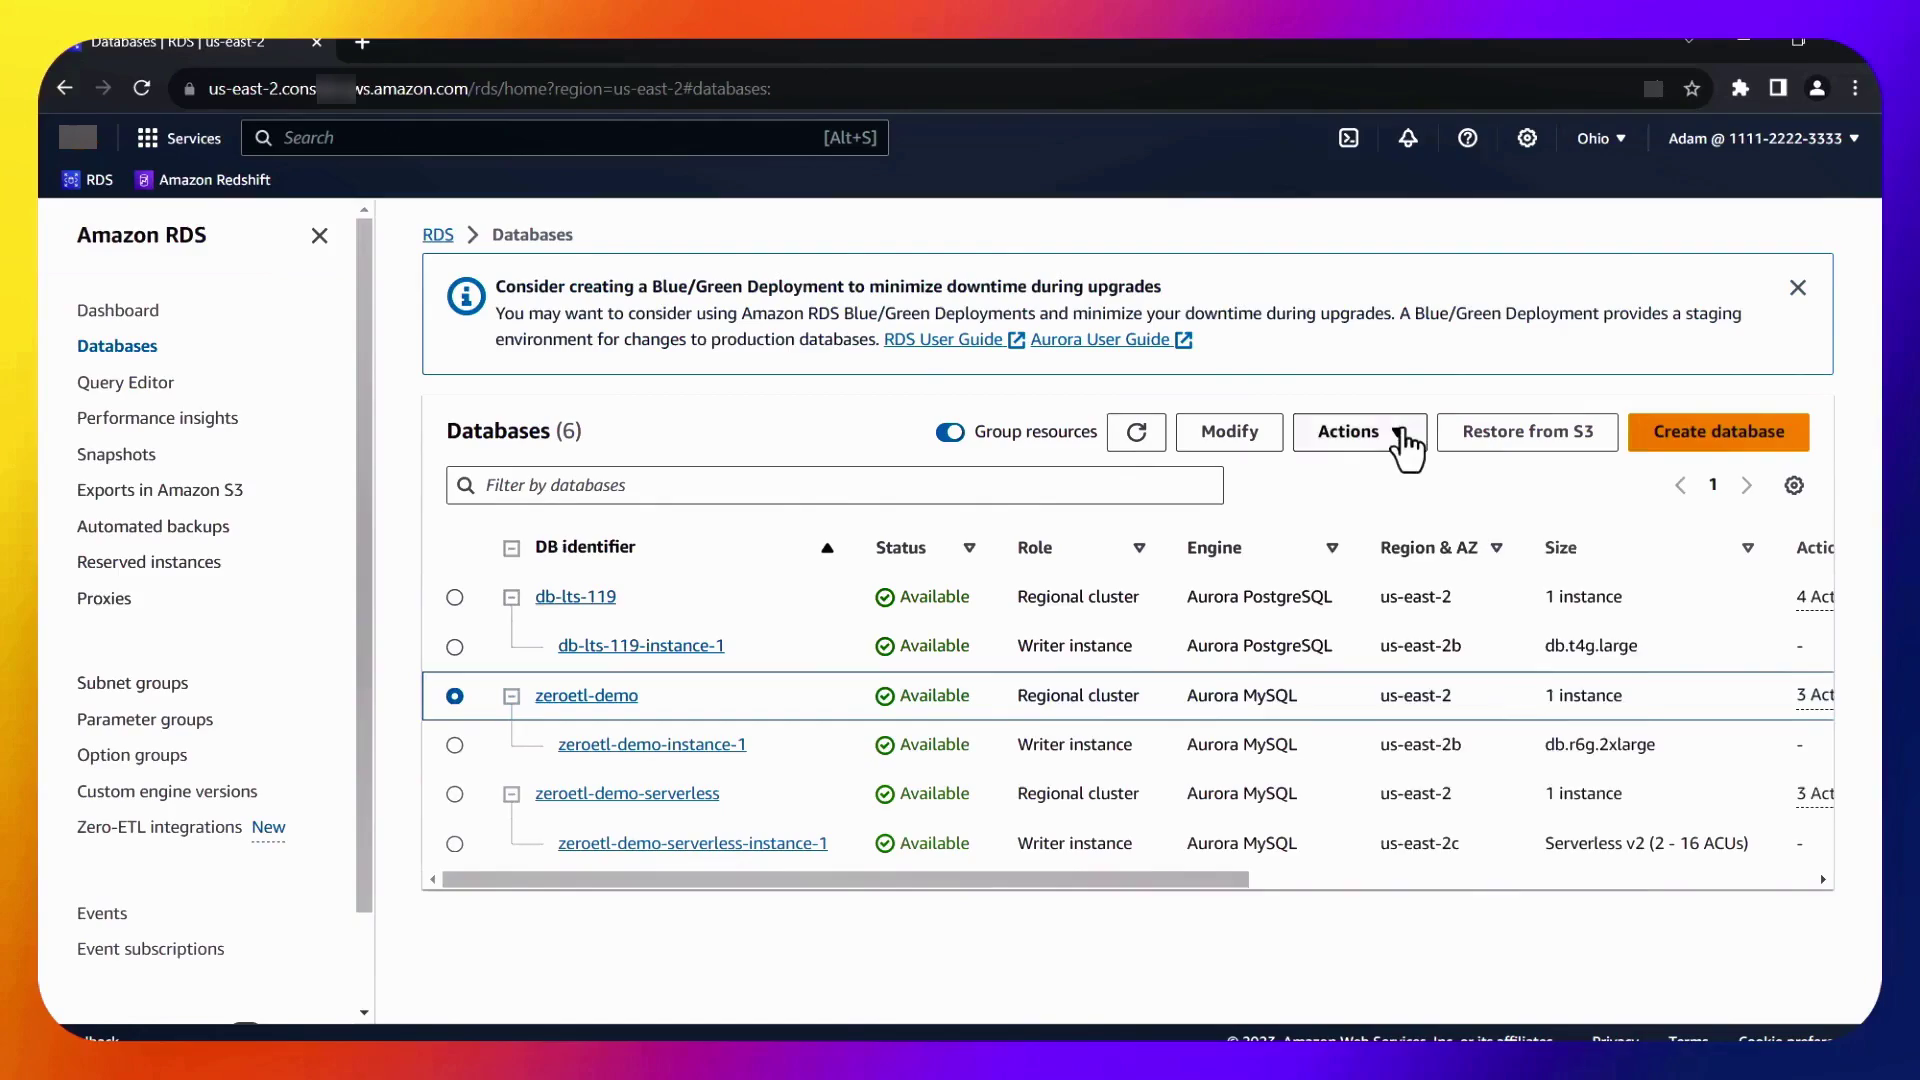Open the zeroetl-demo-instance-1 link
This screenshot has width=1920, height=1080.
pyautogui.click(x=652, y=745)
